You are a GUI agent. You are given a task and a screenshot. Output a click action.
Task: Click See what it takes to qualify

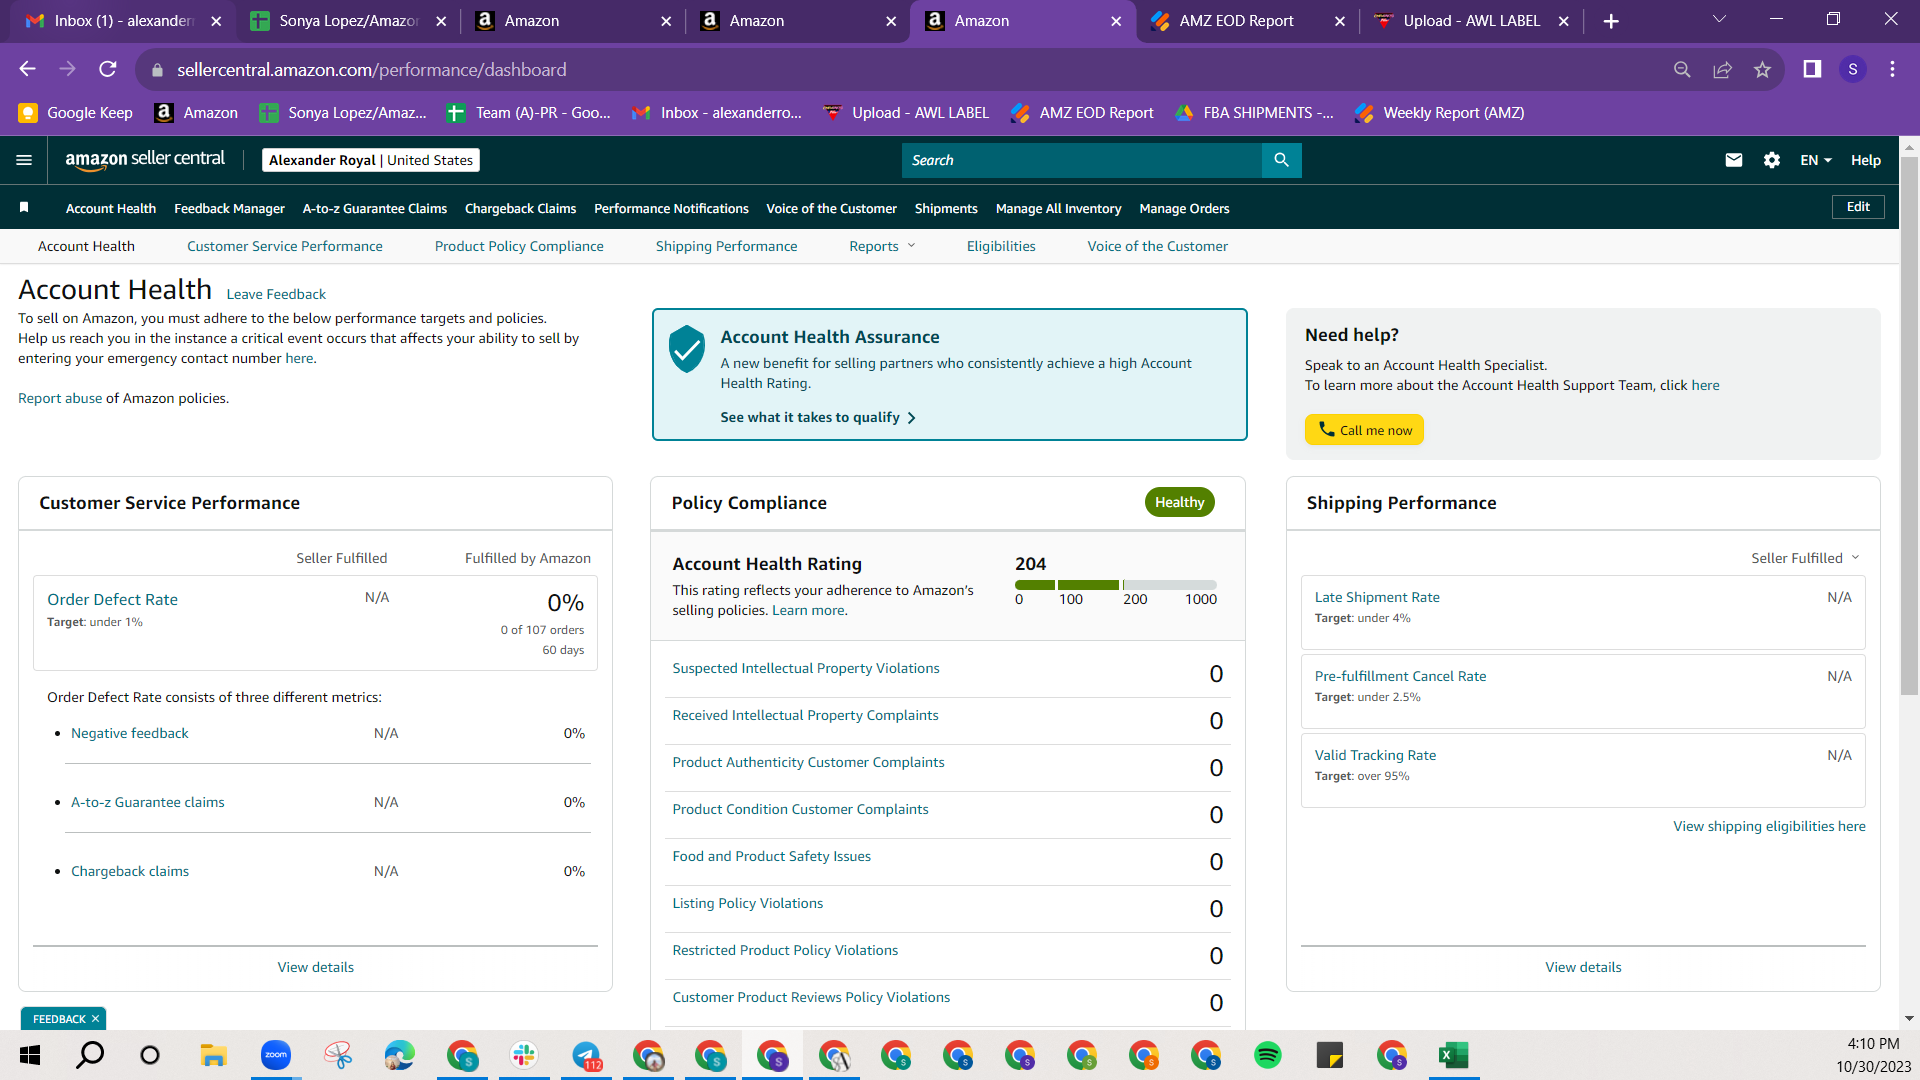click(x=818, y=417)
